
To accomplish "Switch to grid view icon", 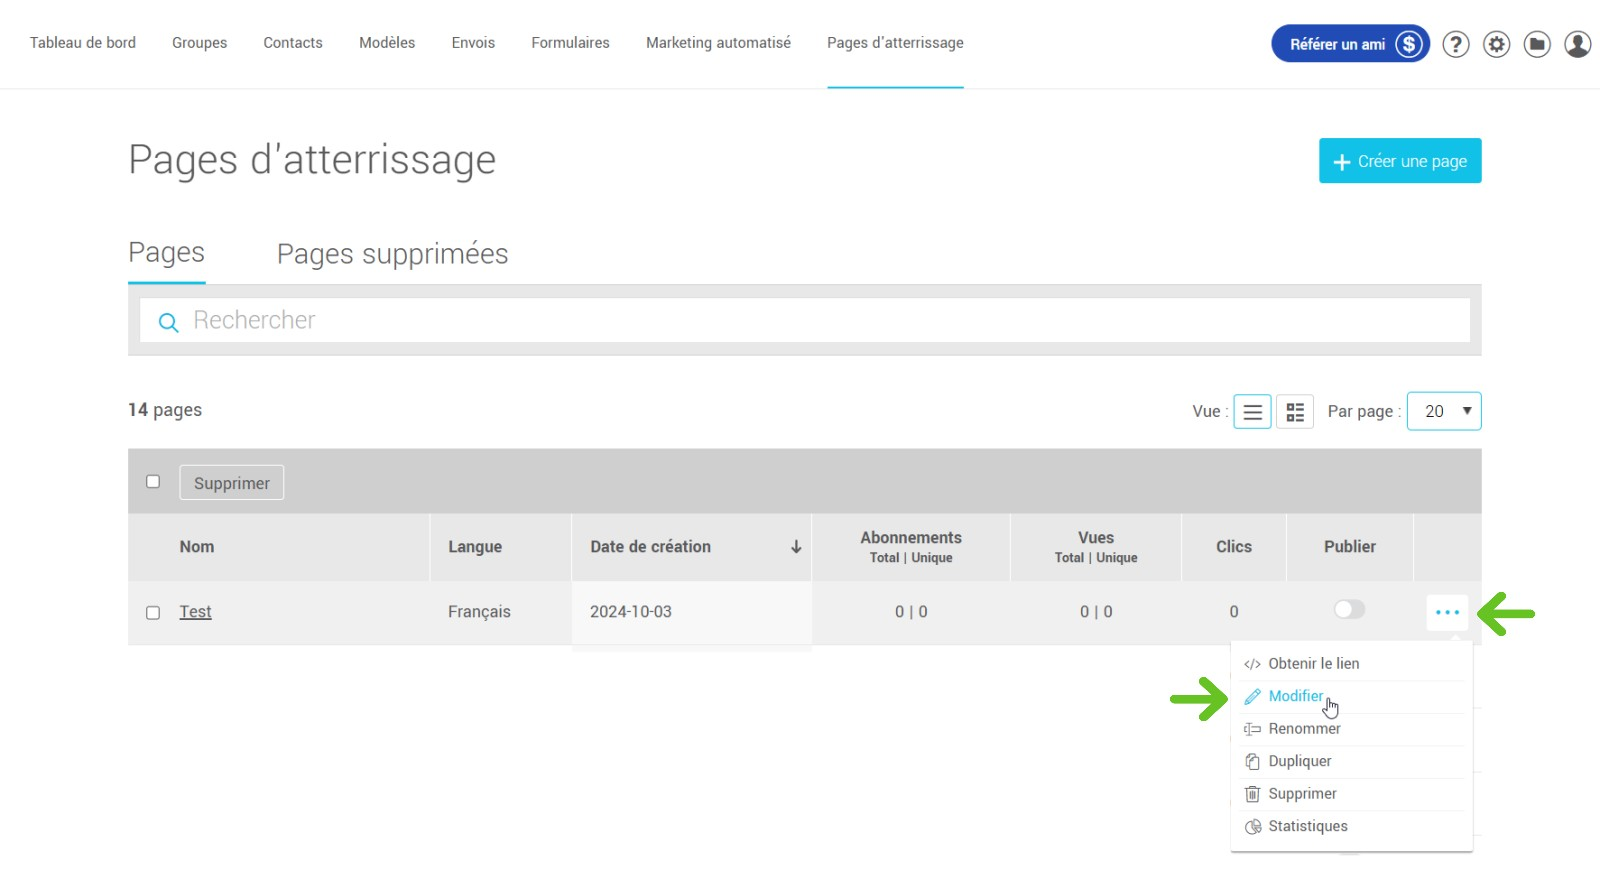I will 1295,411.
